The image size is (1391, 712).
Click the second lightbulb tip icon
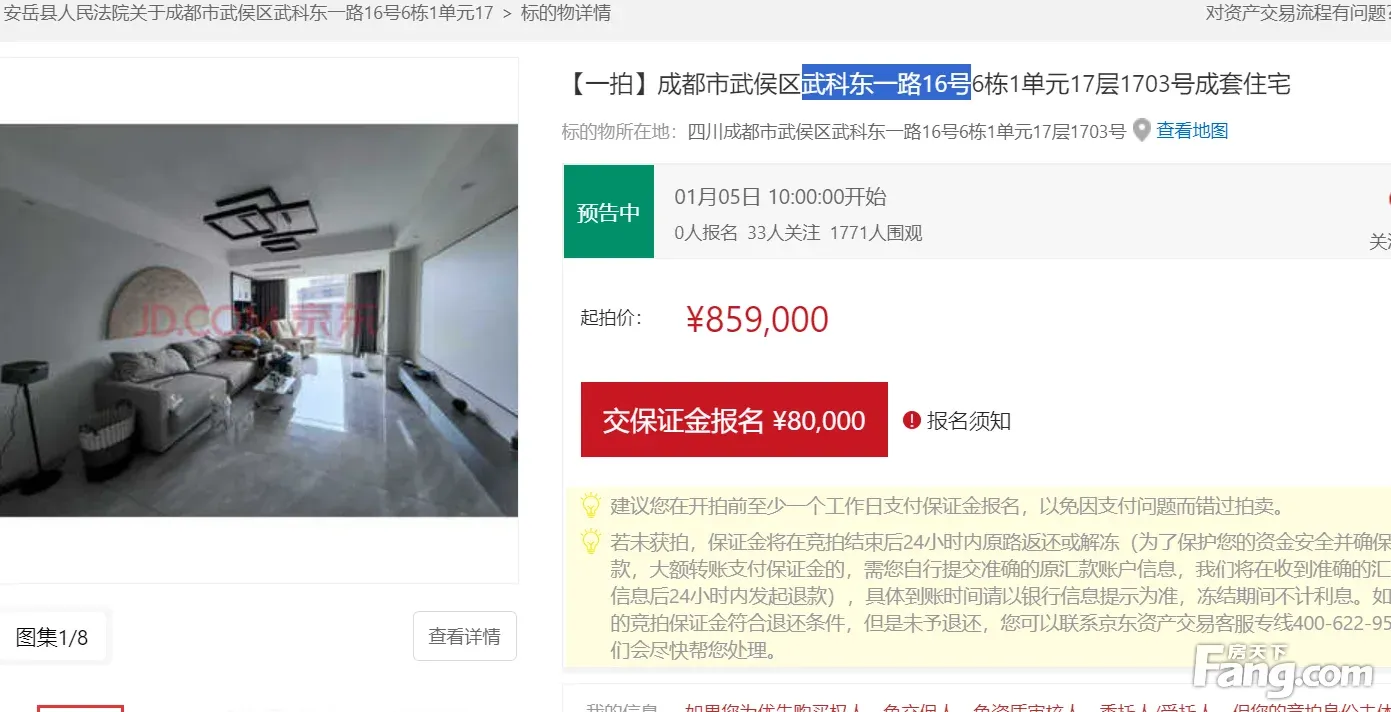tap(591, 542)
